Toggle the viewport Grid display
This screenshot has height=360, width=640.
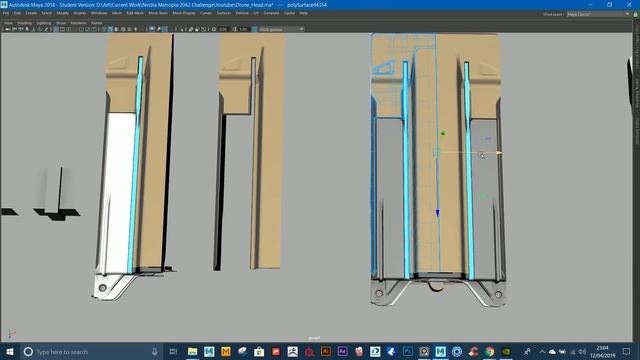[x=56, y=29]
